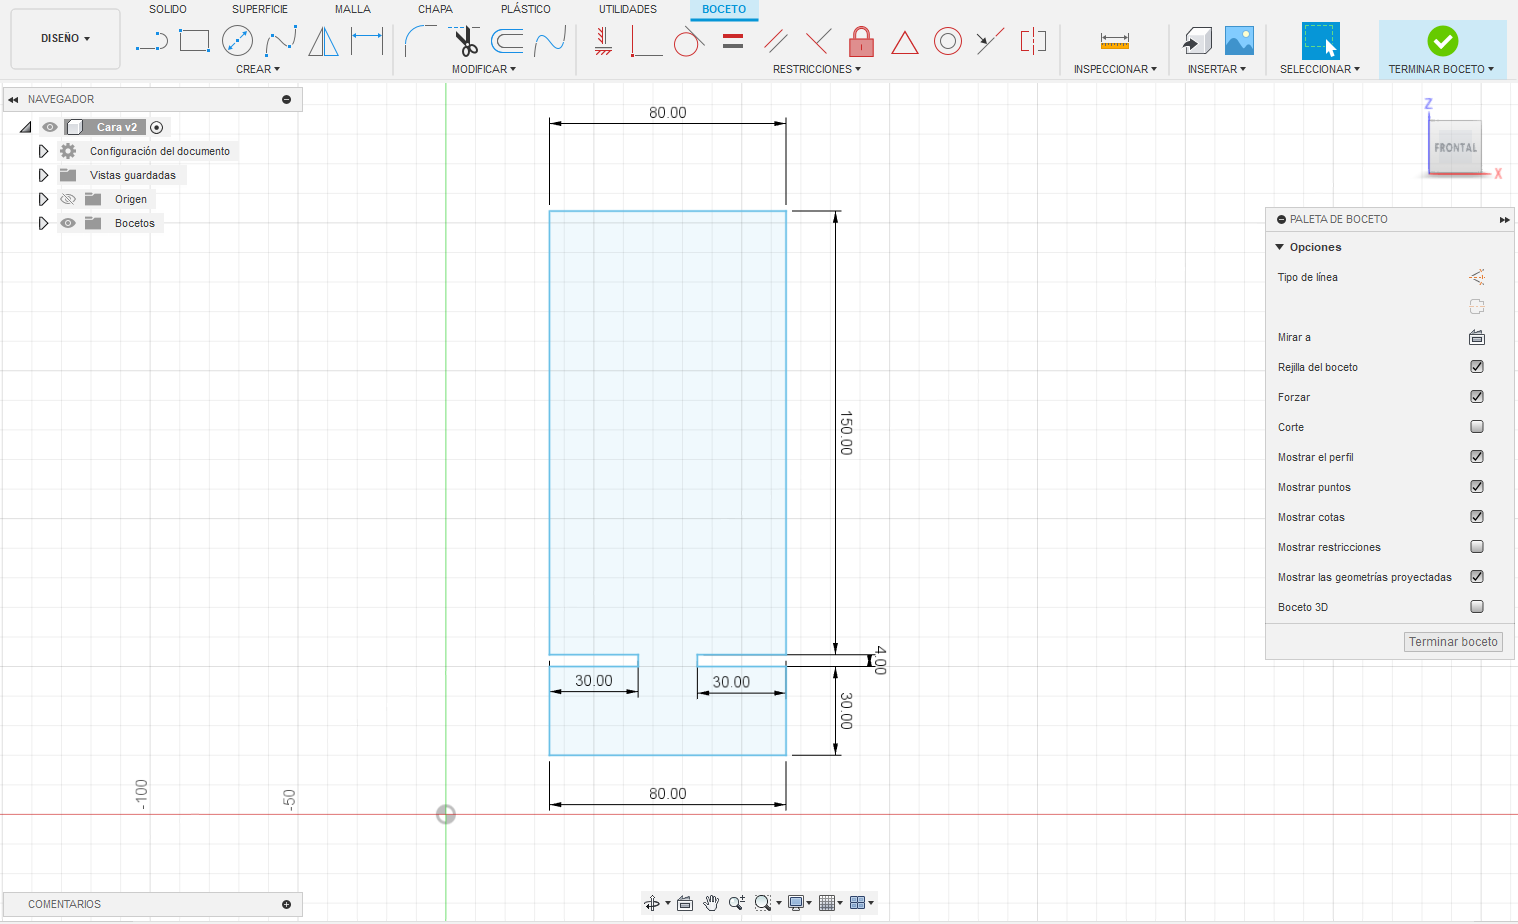1518x924 pixels.
Task: Switch to the UTILIDADES tab
Action: [628, 9]
